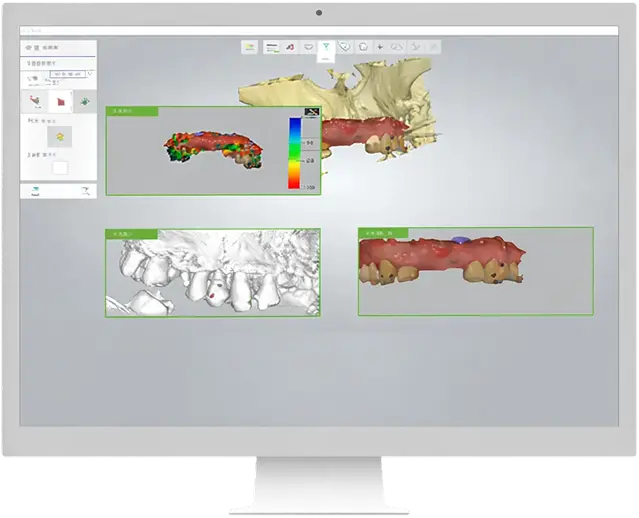Expand the chevron beside the left panel combo box
Screen dimensions: 639x518
tap(90, 74)
